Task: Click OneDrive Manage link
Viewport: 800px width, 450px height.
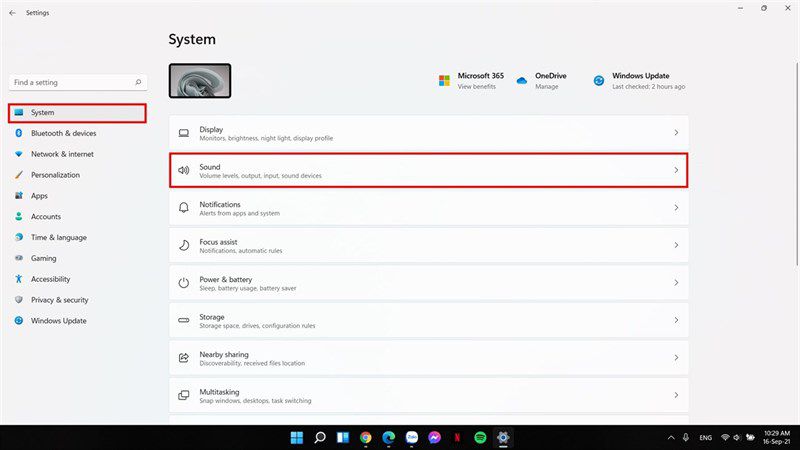Action: (x=546, y=87)
